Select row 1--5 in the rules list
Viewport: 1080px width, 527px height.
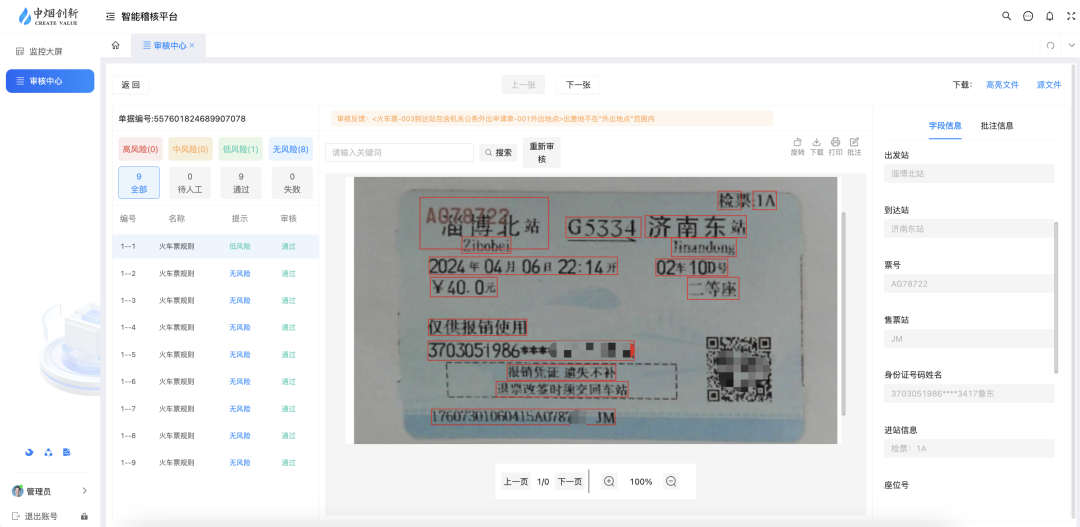pos(216,355)
